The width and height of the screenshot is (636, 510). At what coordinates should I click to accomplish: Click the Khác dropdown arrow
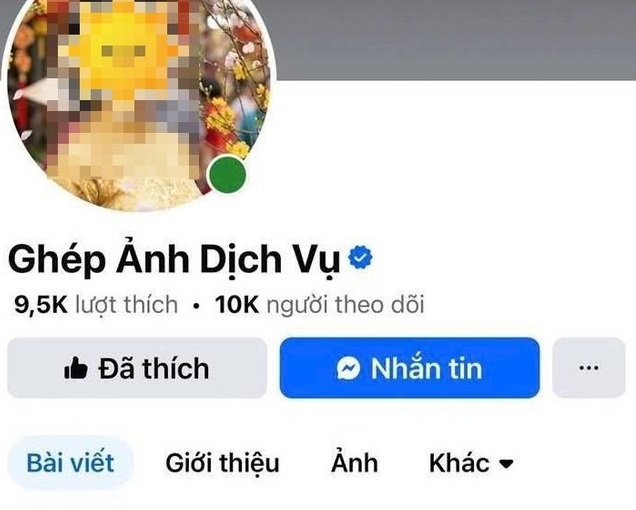[506, 464]
